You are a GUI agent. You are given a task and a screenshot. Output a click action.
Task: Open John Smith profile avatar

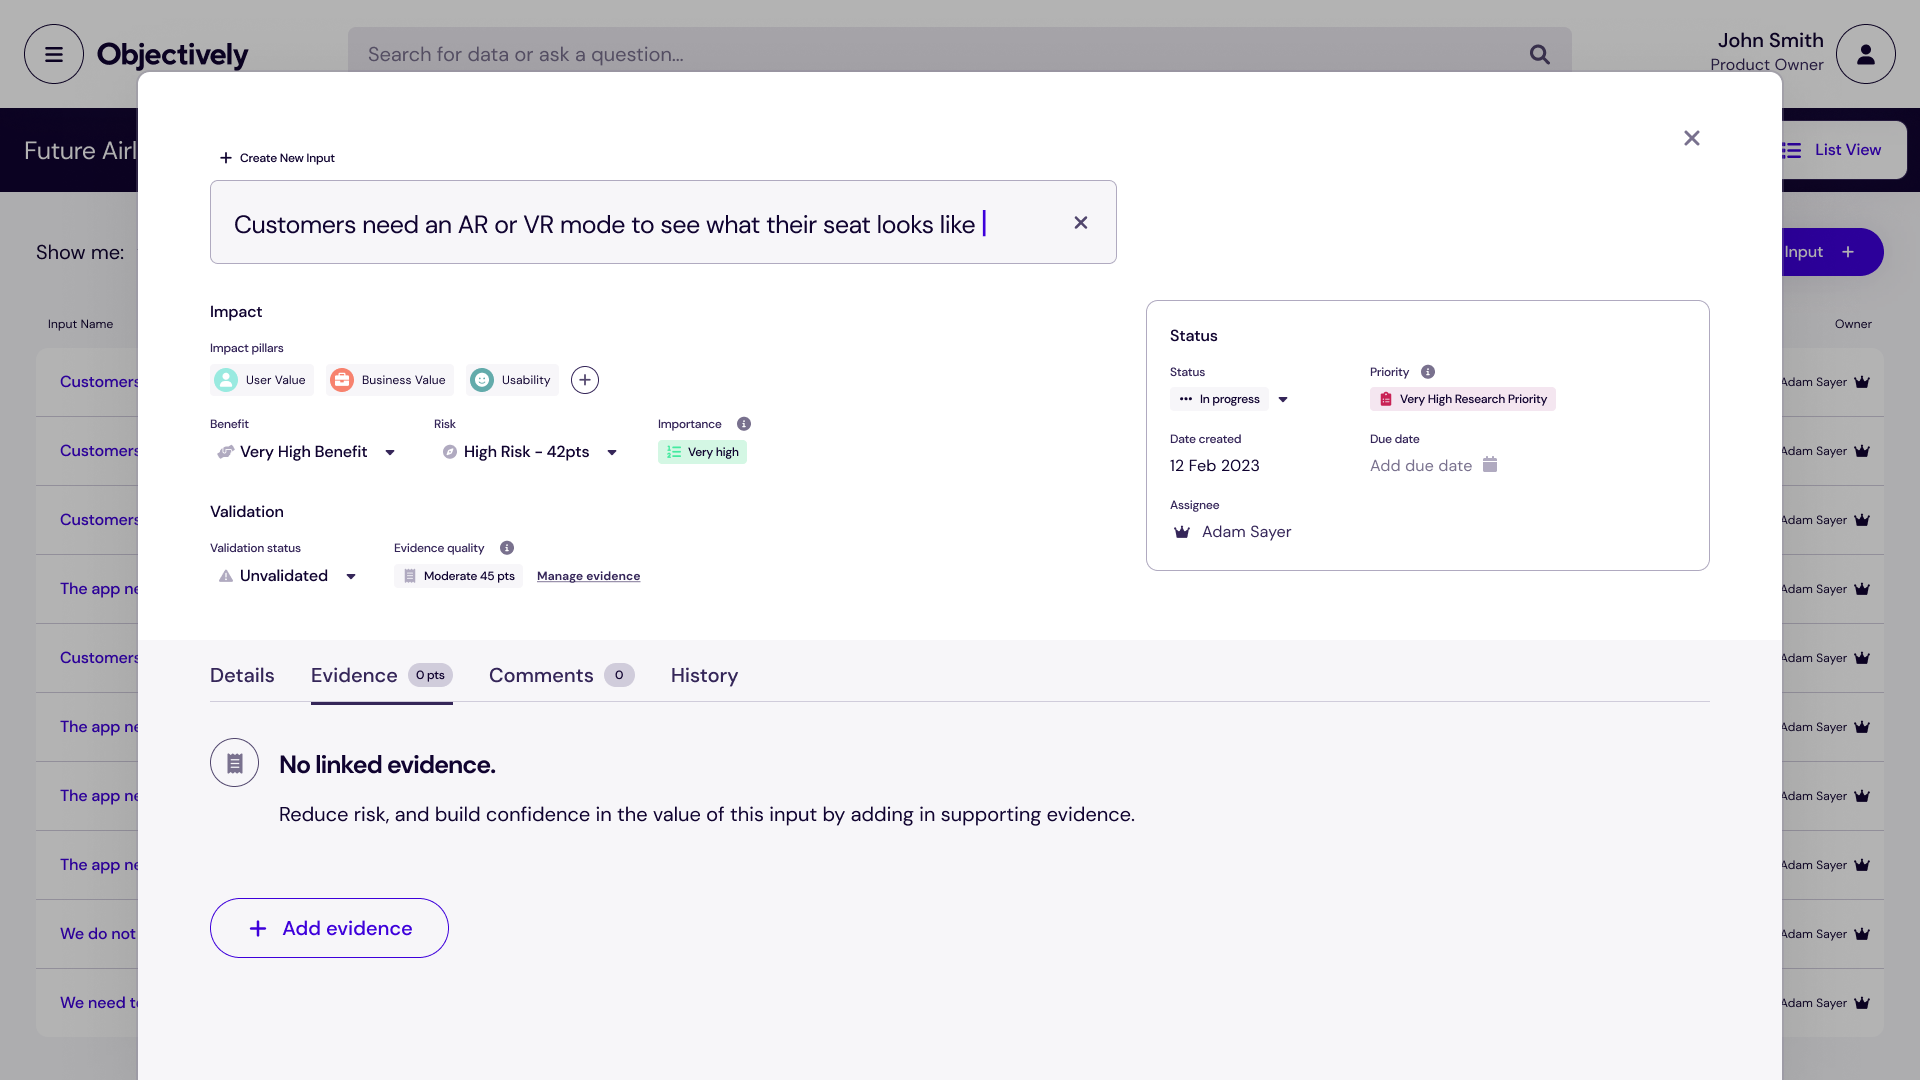click(x=1865, y=54)
